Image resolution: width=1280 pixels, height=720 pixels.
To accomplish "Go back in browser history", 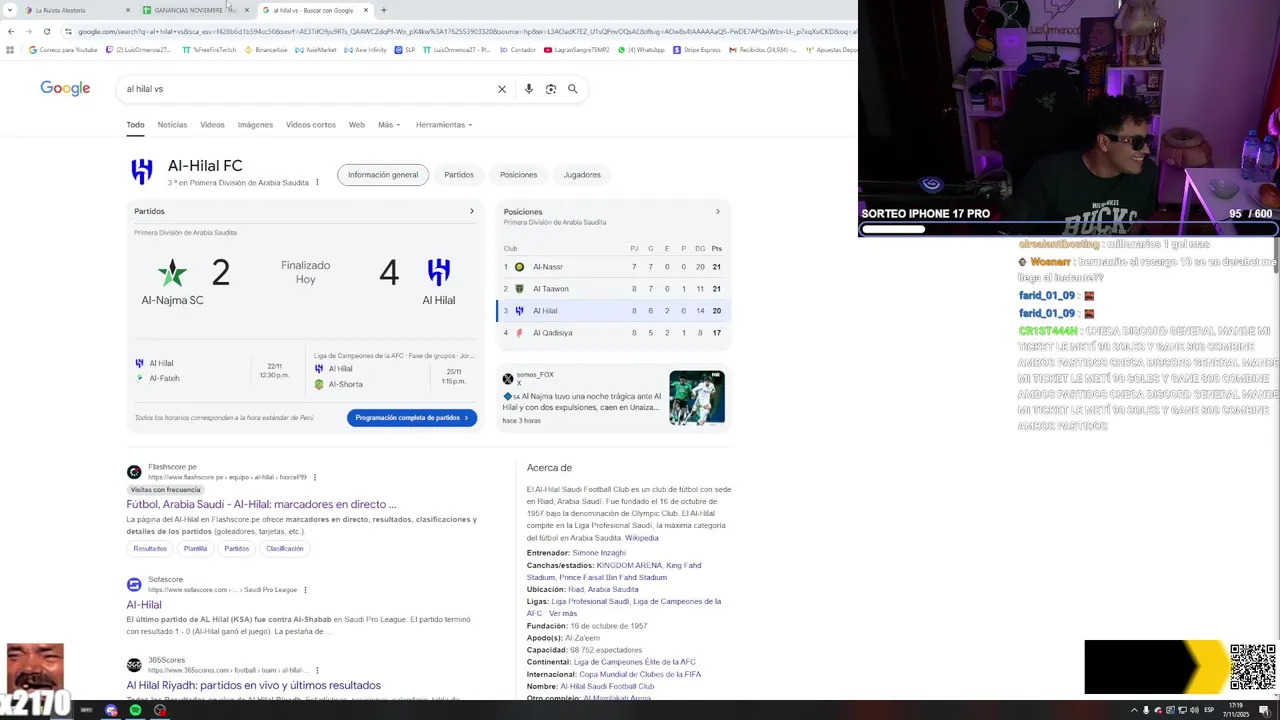I will click(10, 31).
